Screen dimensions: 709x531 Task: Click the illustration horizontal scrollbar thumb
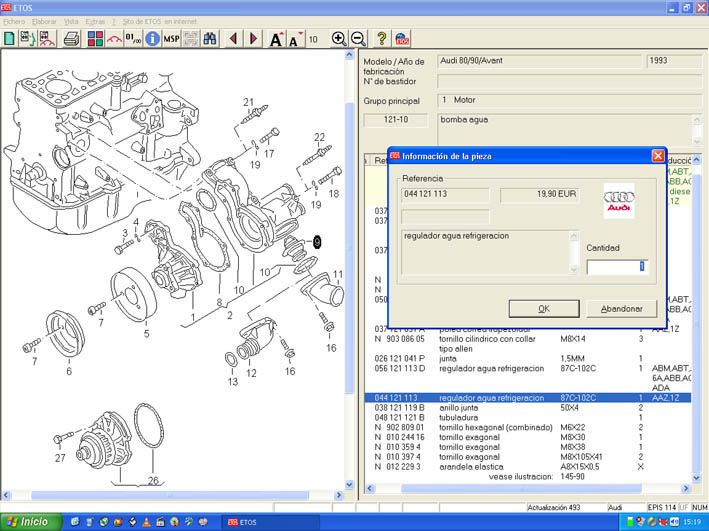[x=170, y=495]
